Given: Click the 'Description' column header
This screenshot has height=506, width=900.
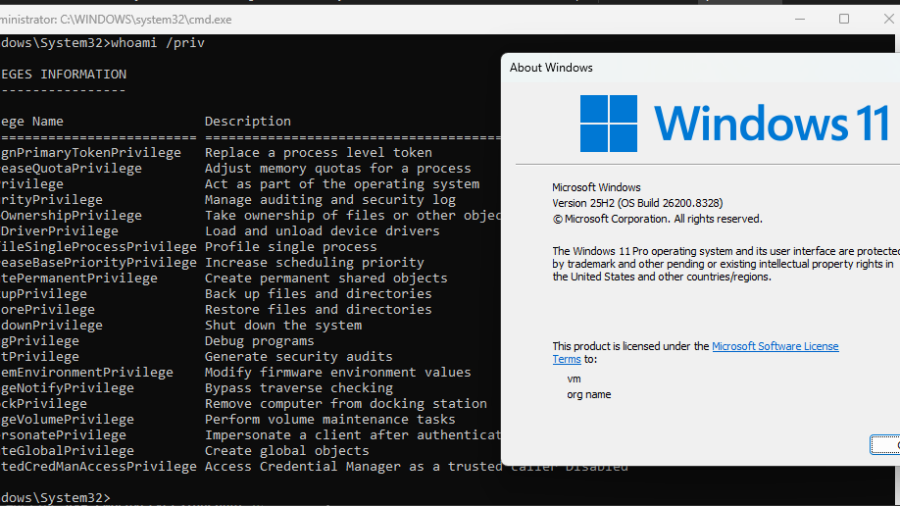Looking at the screenshot, I should (248, 121).
